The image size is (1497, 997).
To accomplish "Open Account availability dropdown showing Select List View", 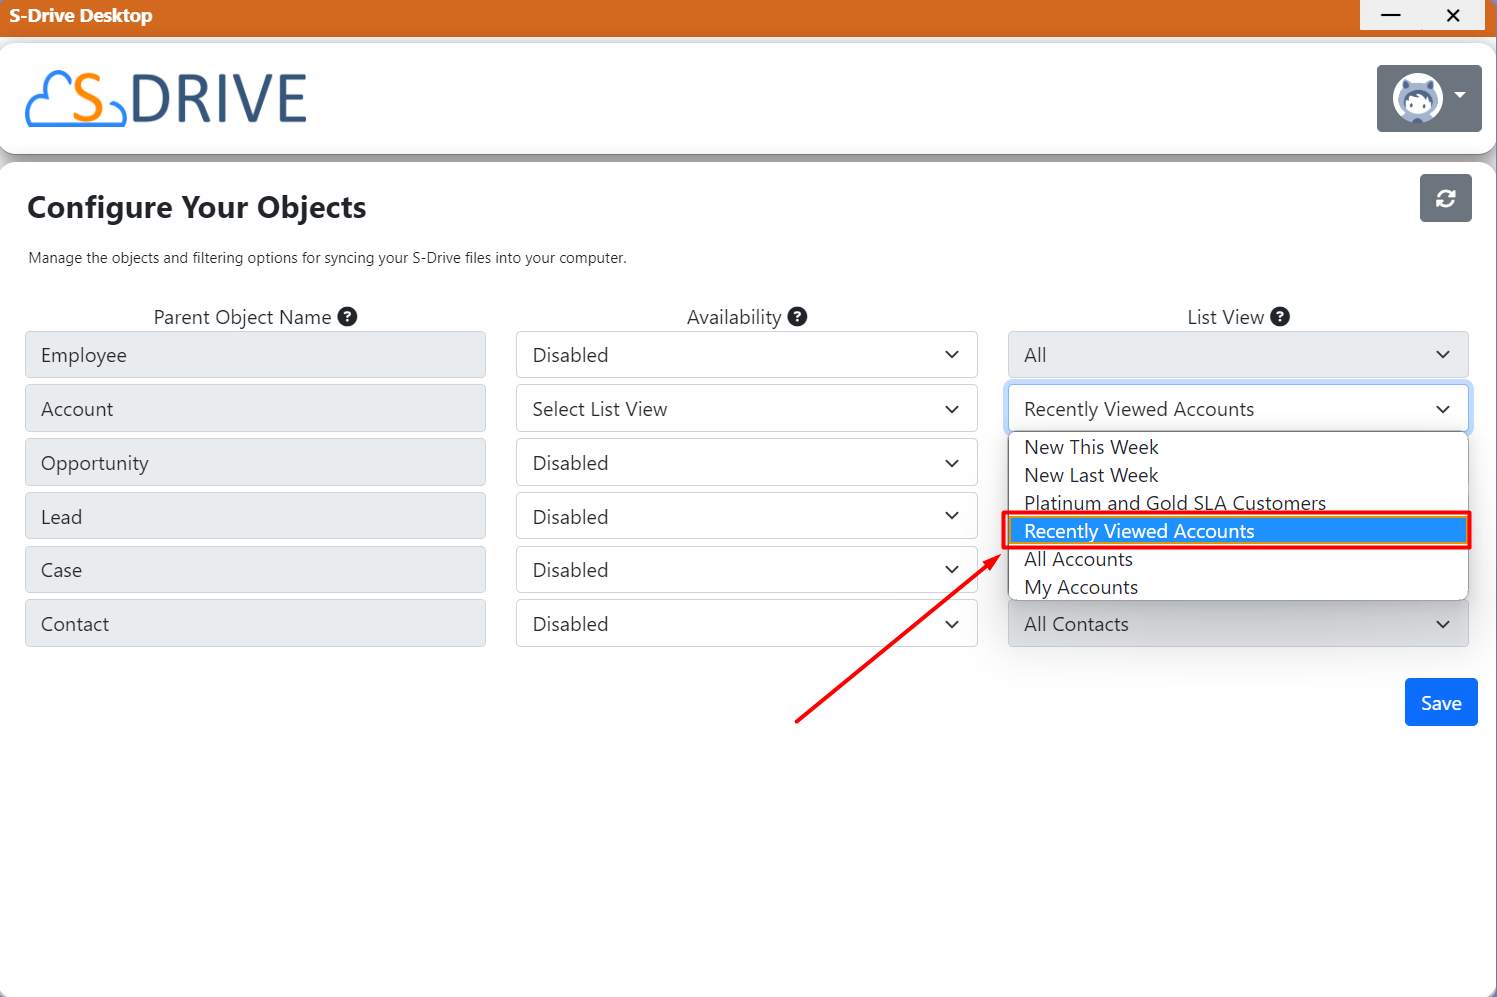I will click(746, 409).
